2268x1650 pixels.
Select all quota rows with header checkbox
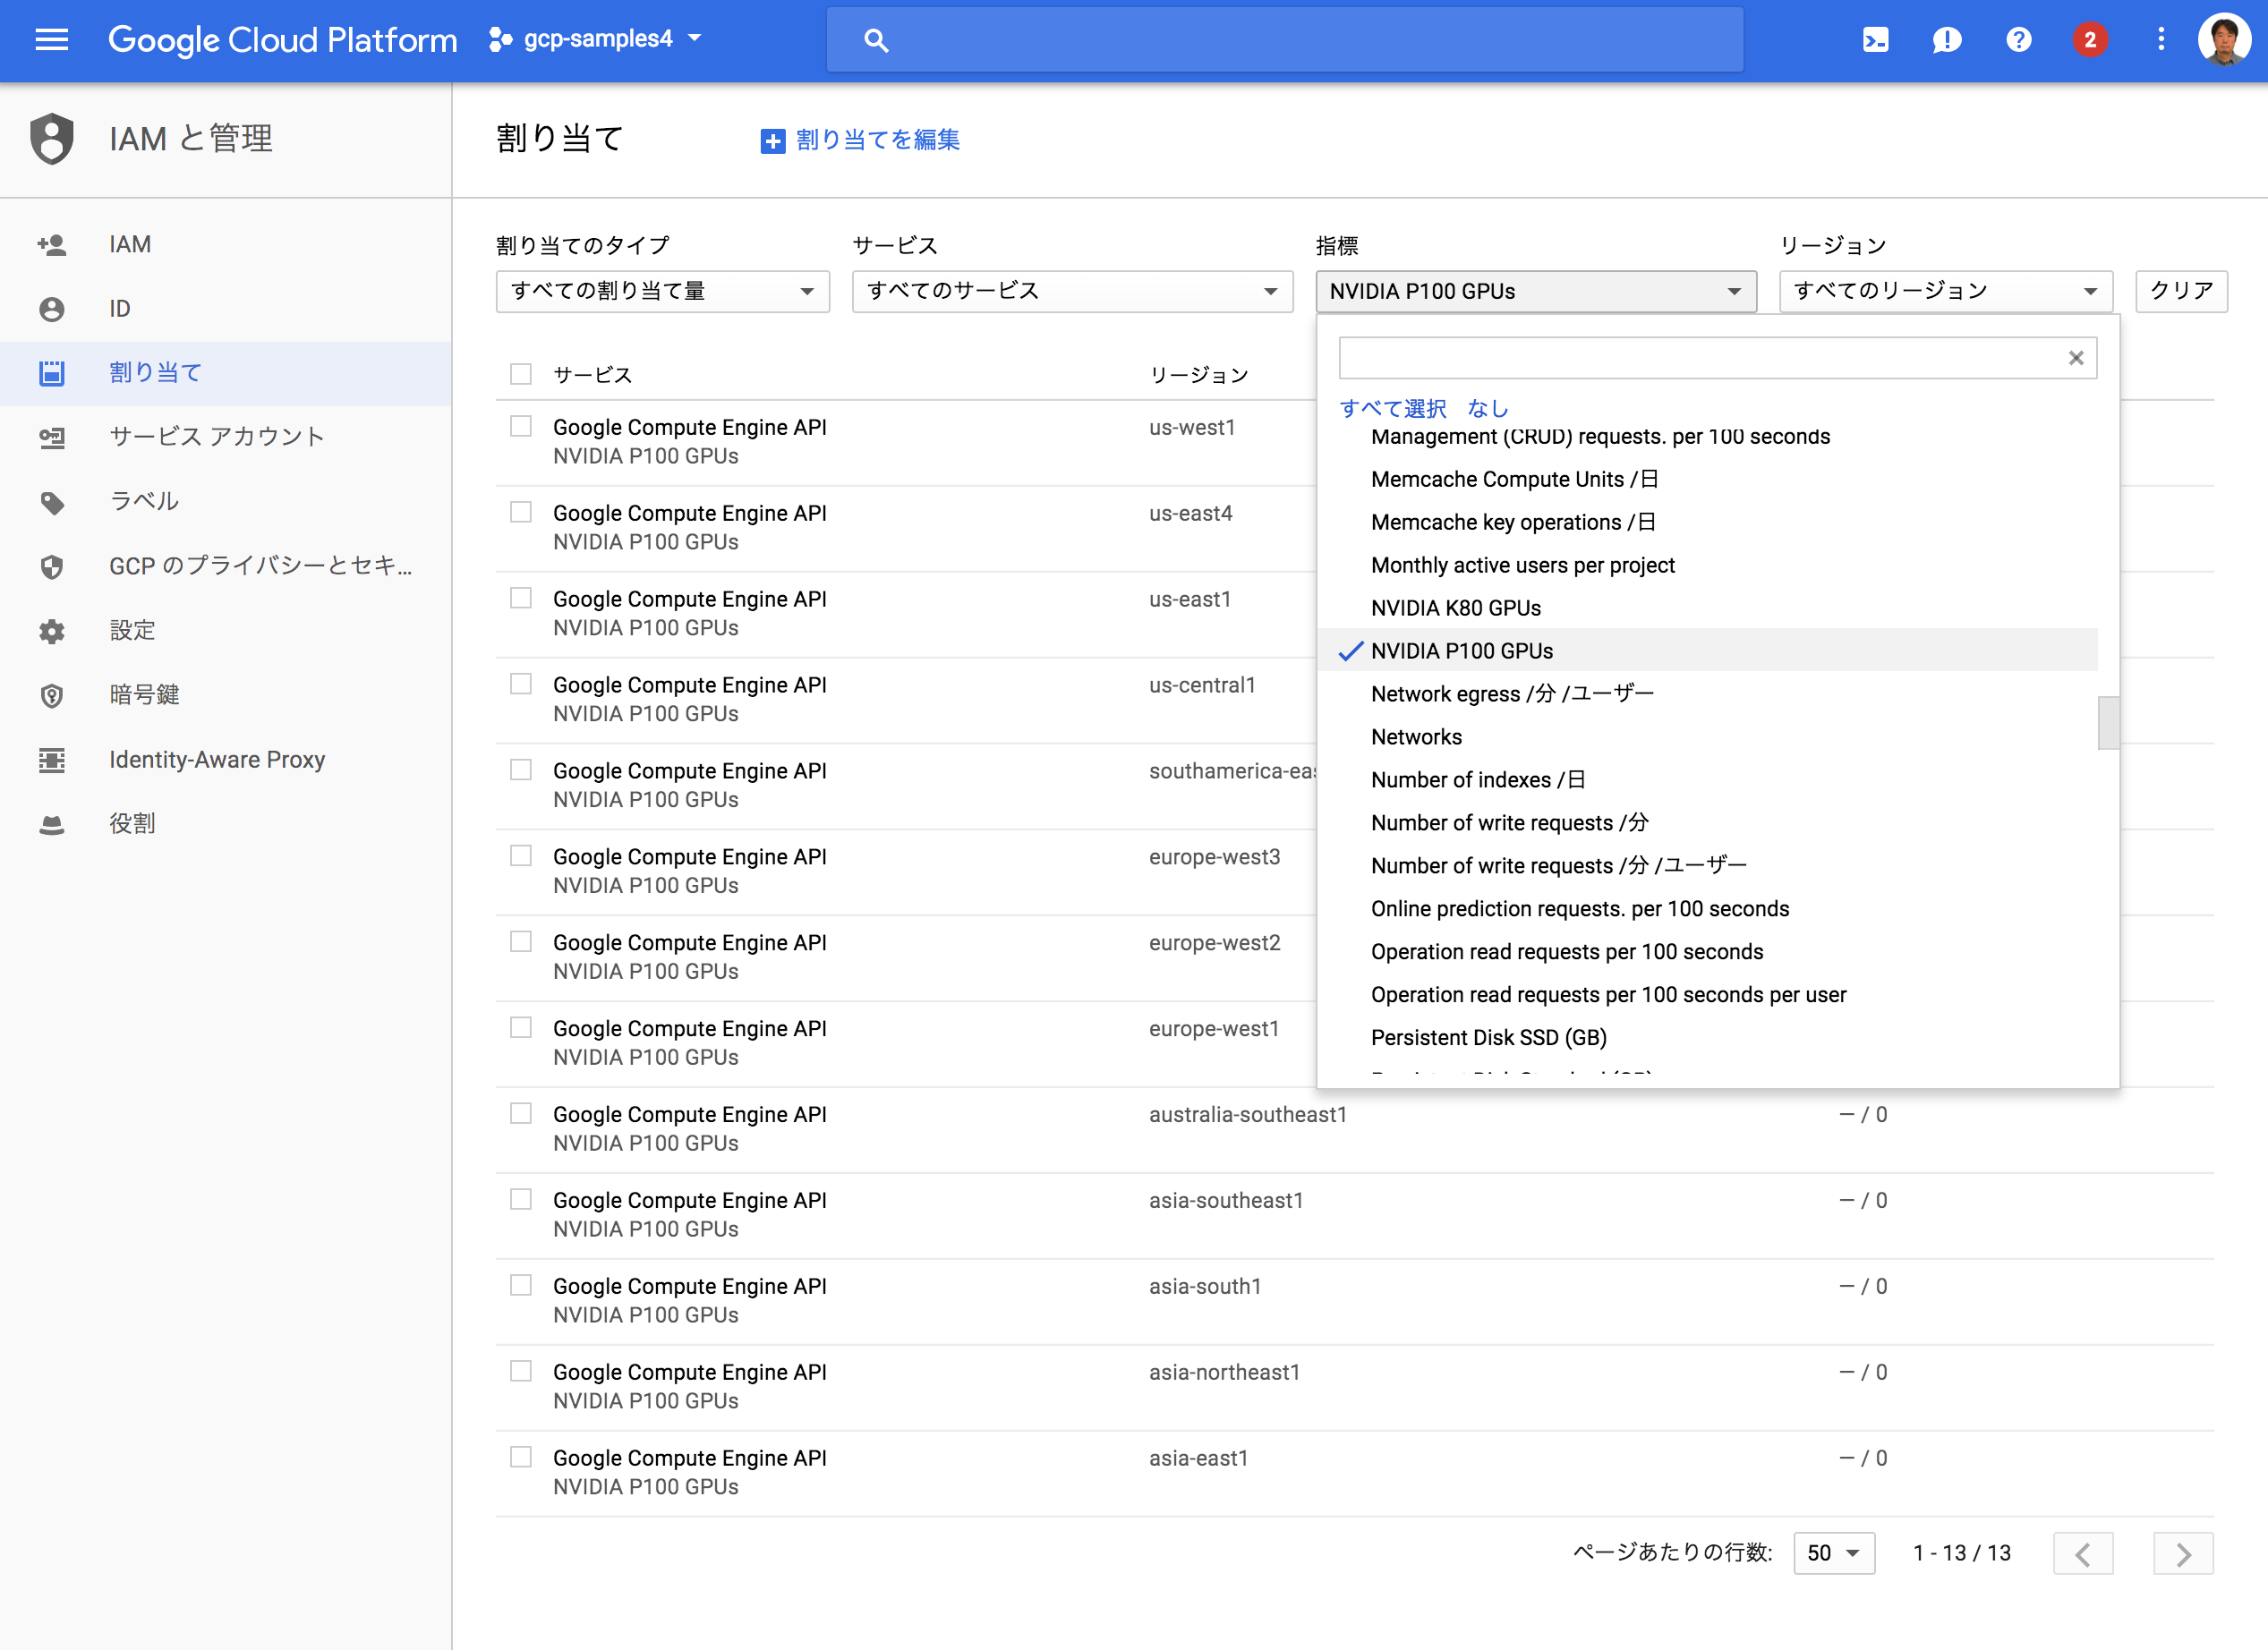(520, 373)
